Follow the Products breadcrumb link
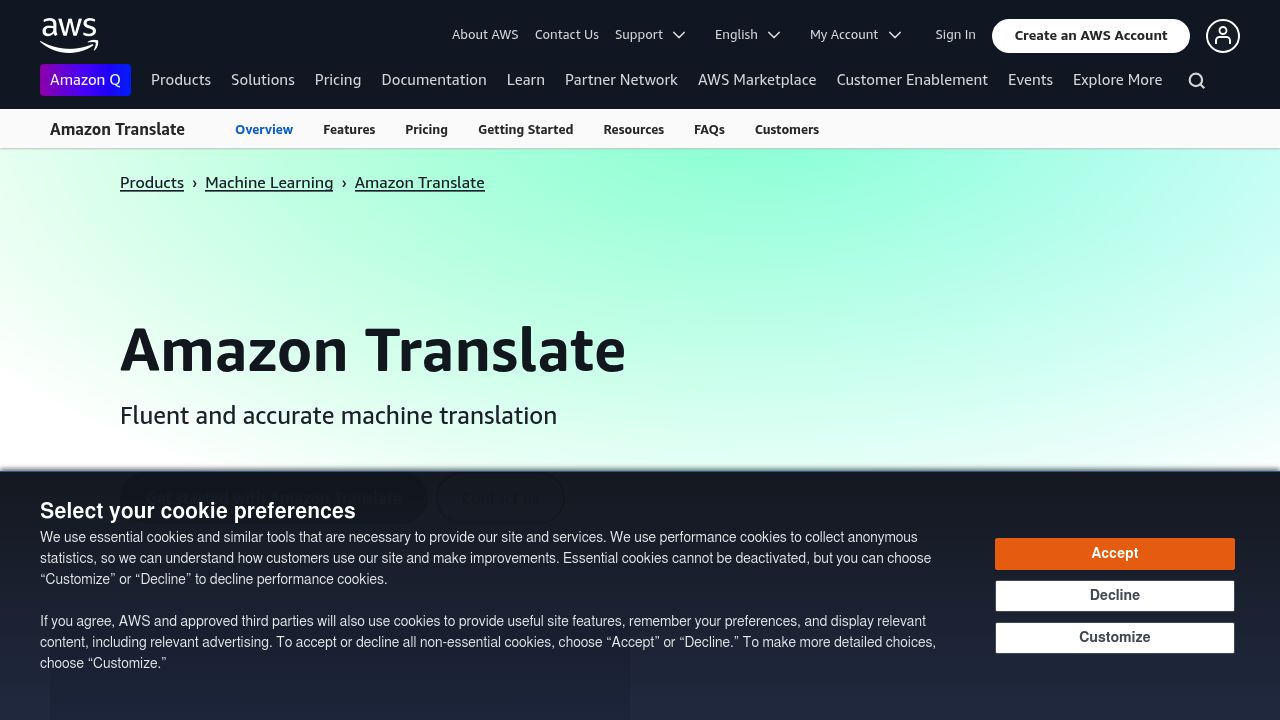Screen dimensions: 1280x720 click(x=152, y=183)
